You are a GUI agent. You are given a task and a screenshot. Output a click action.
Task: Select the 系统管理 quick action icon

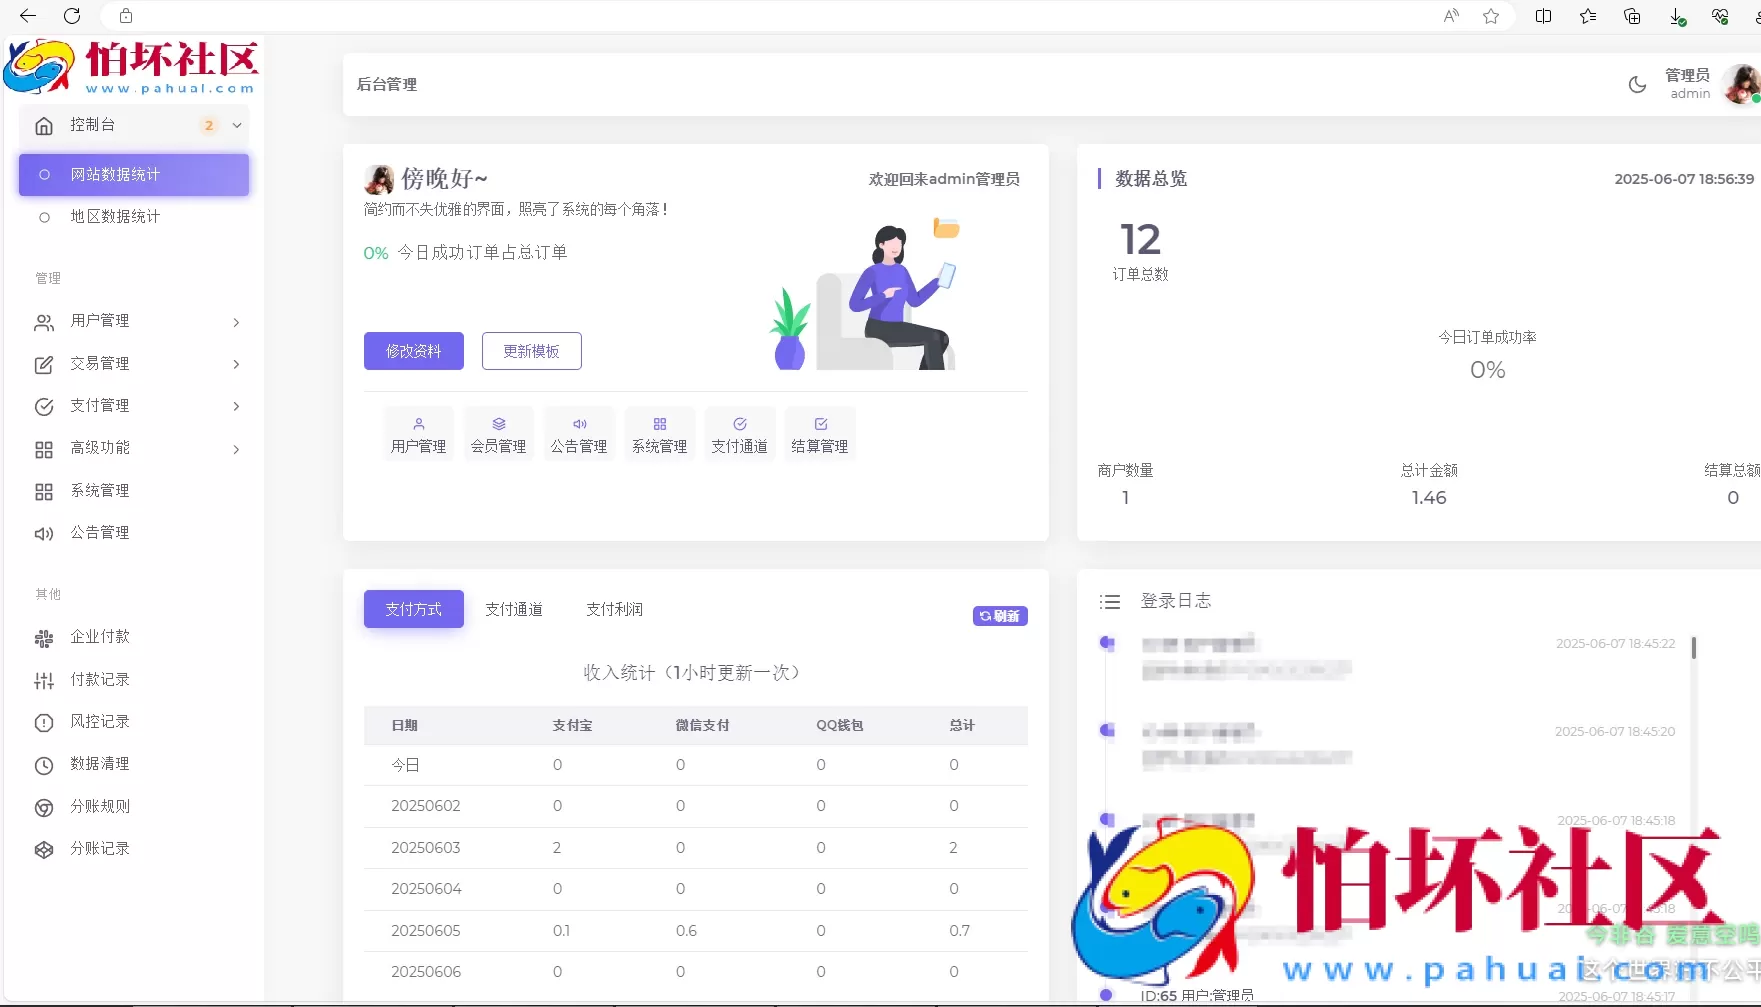659,432
